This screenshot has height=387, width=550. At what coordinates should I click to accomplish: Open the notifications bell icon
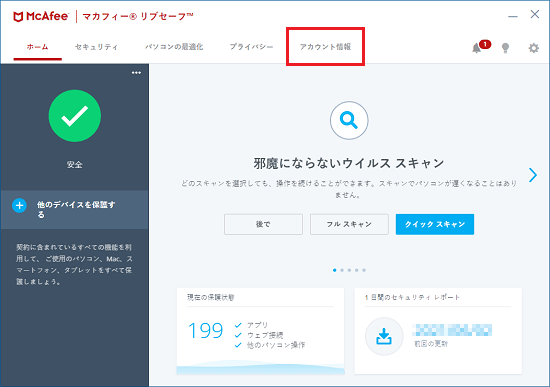tap(476, 48)
